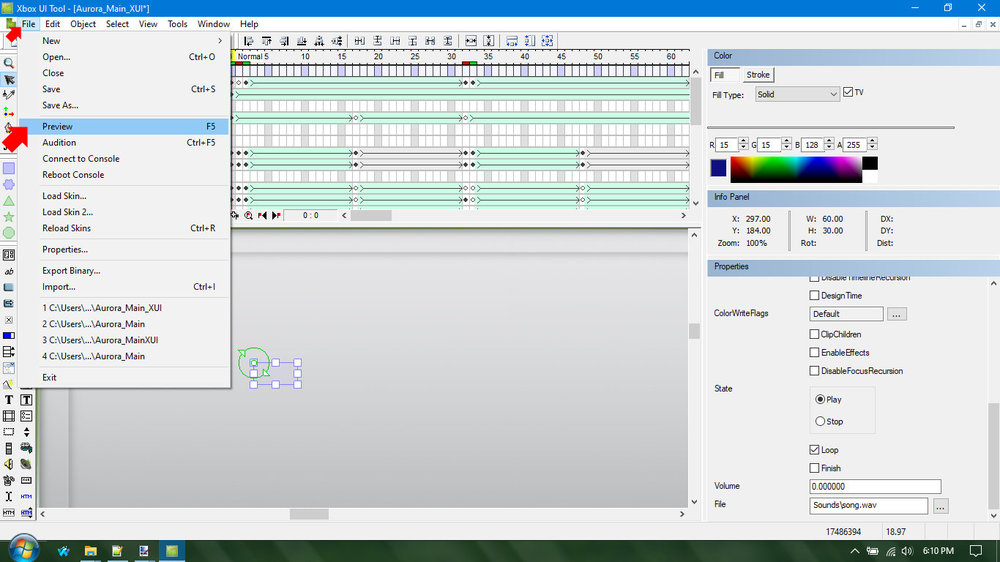Open the Fill Type dropdown
The height and width of the screenshot is (562, 1000).
(x=797, y=94)
